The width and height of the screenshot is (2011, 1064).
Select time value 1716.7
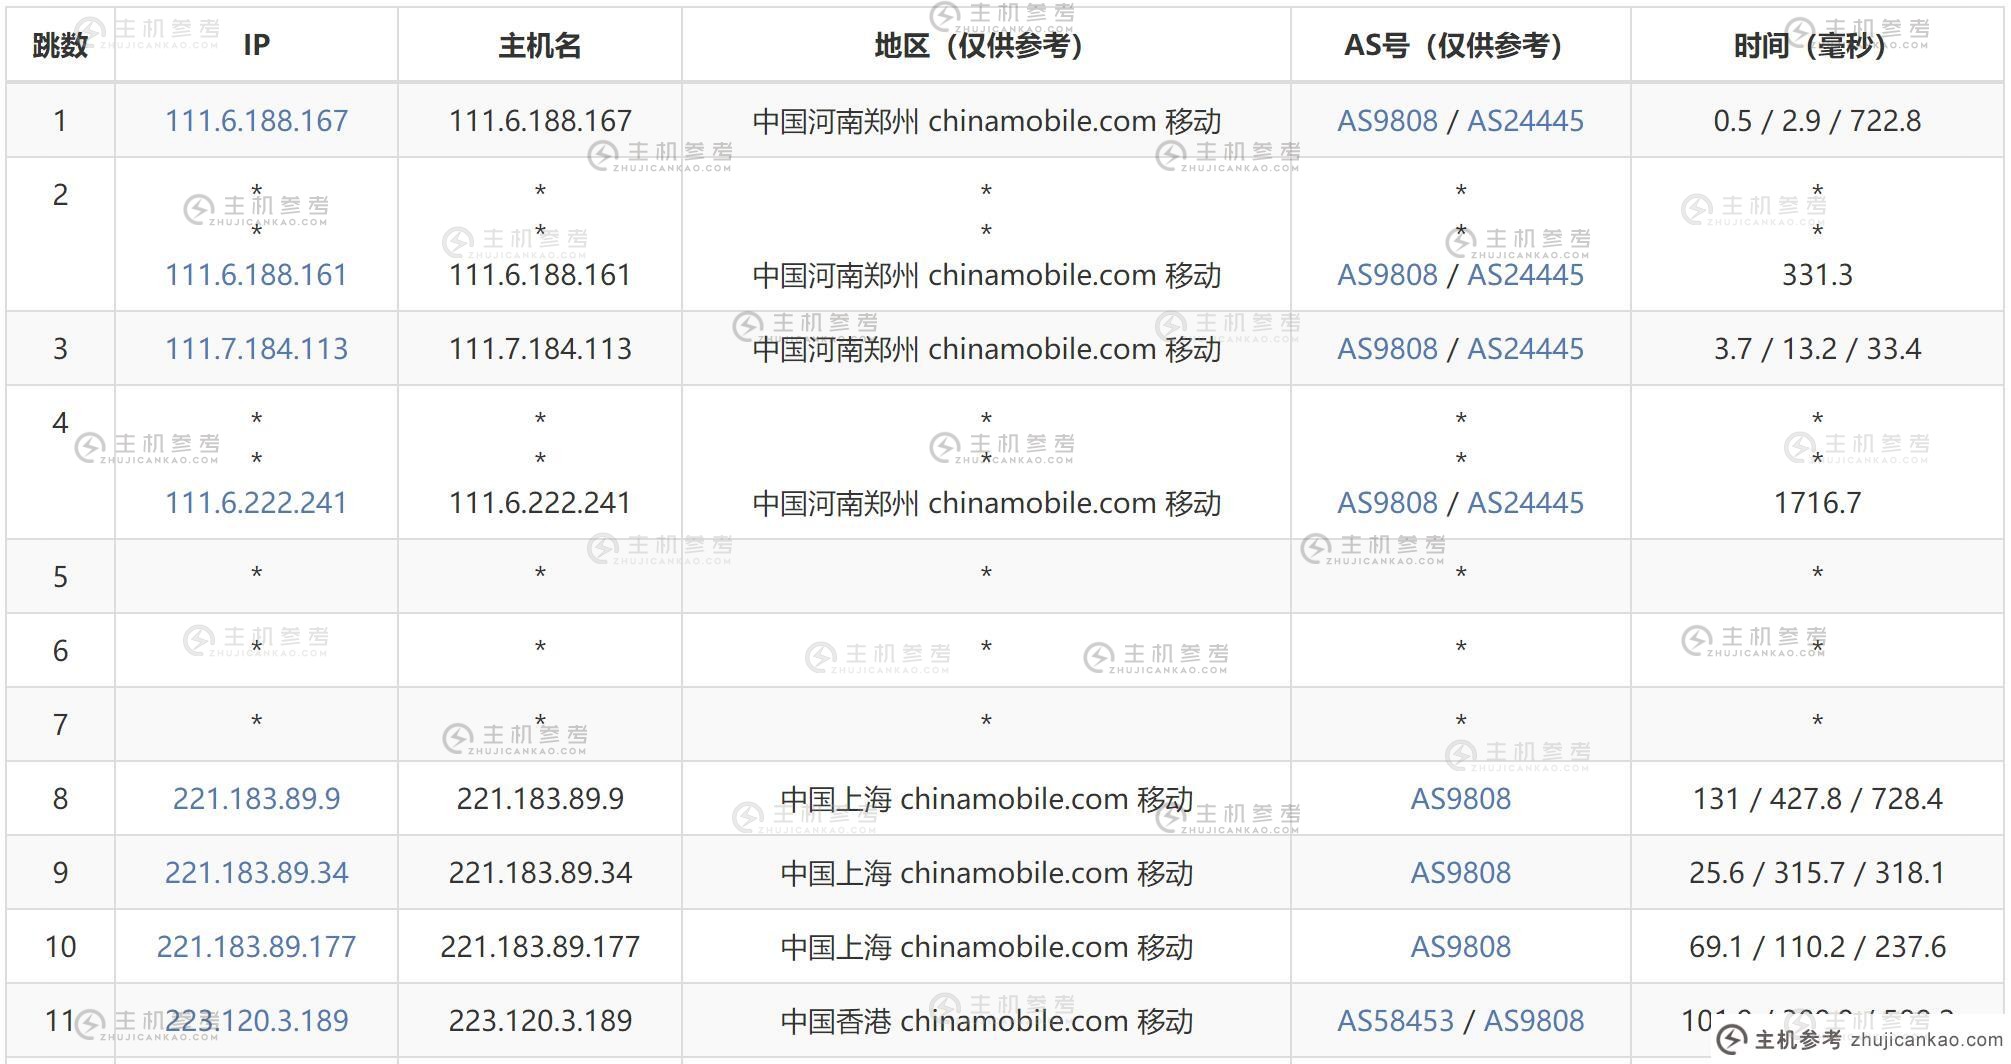pyautogui.click(x=1817, y=503)
